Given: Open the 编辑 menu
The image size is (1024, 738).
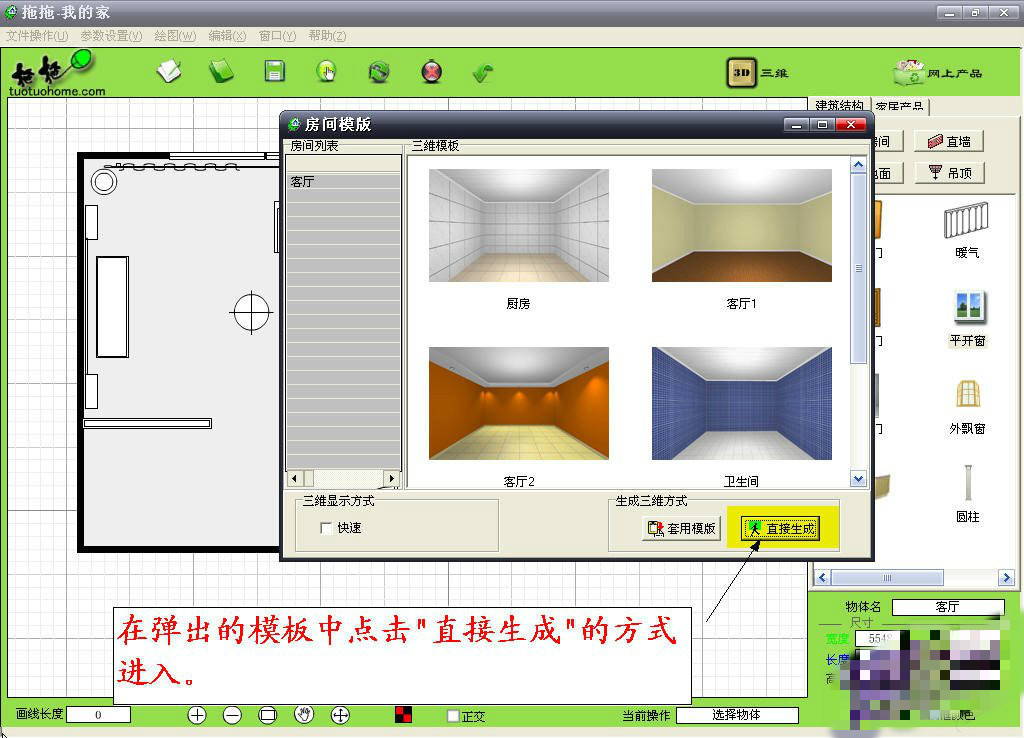Looking at the screenshot, I should coord(227,36).
